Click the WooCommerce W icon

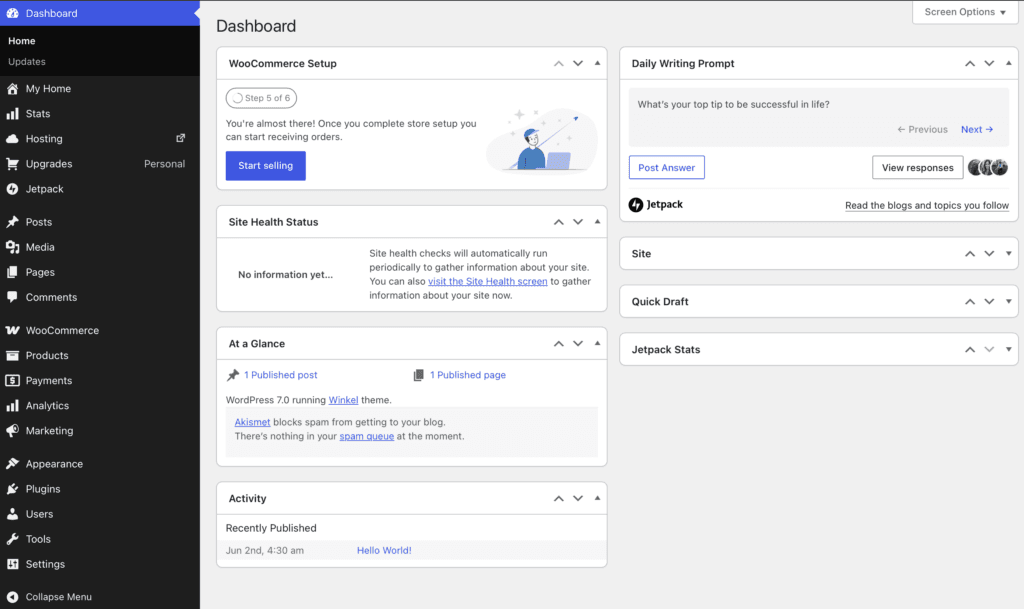(x=12, y=330)
